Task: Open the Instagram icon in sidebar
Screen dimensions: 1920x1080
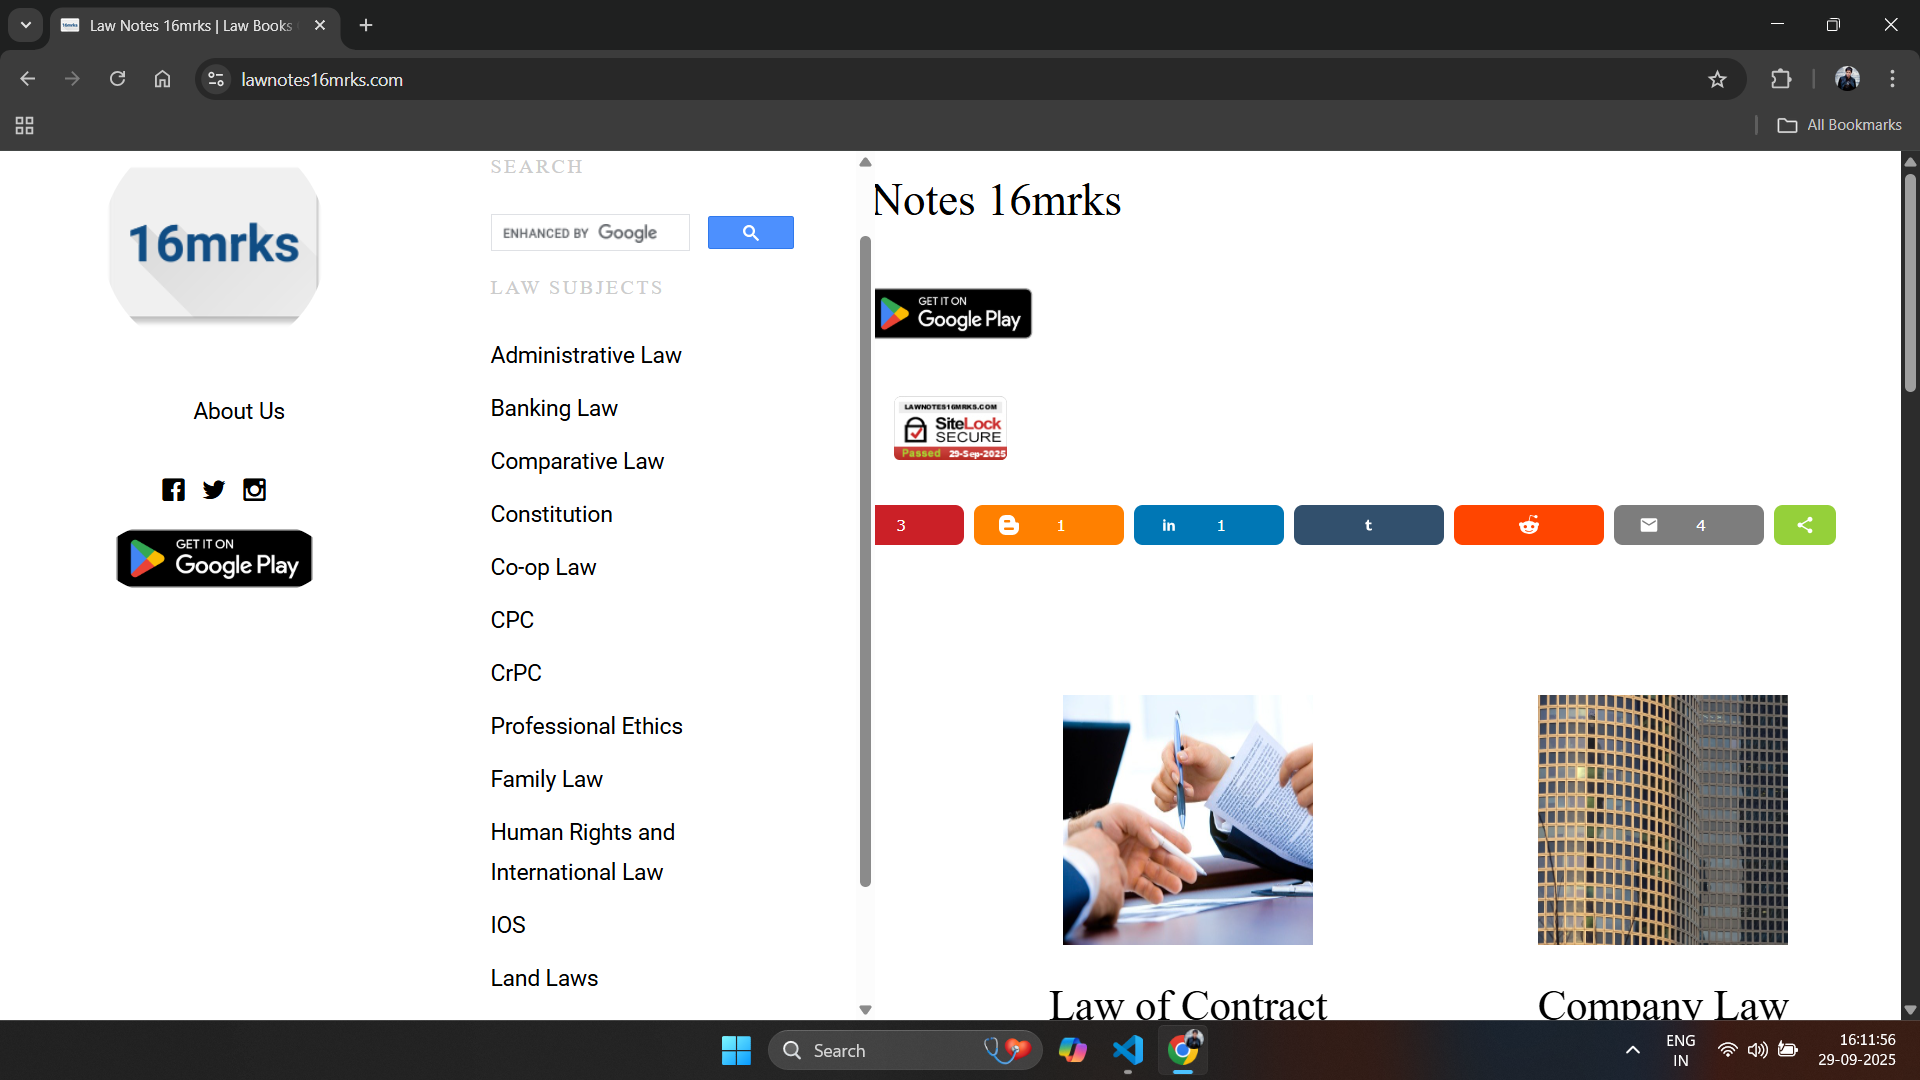Action: (x=255, y=490)
